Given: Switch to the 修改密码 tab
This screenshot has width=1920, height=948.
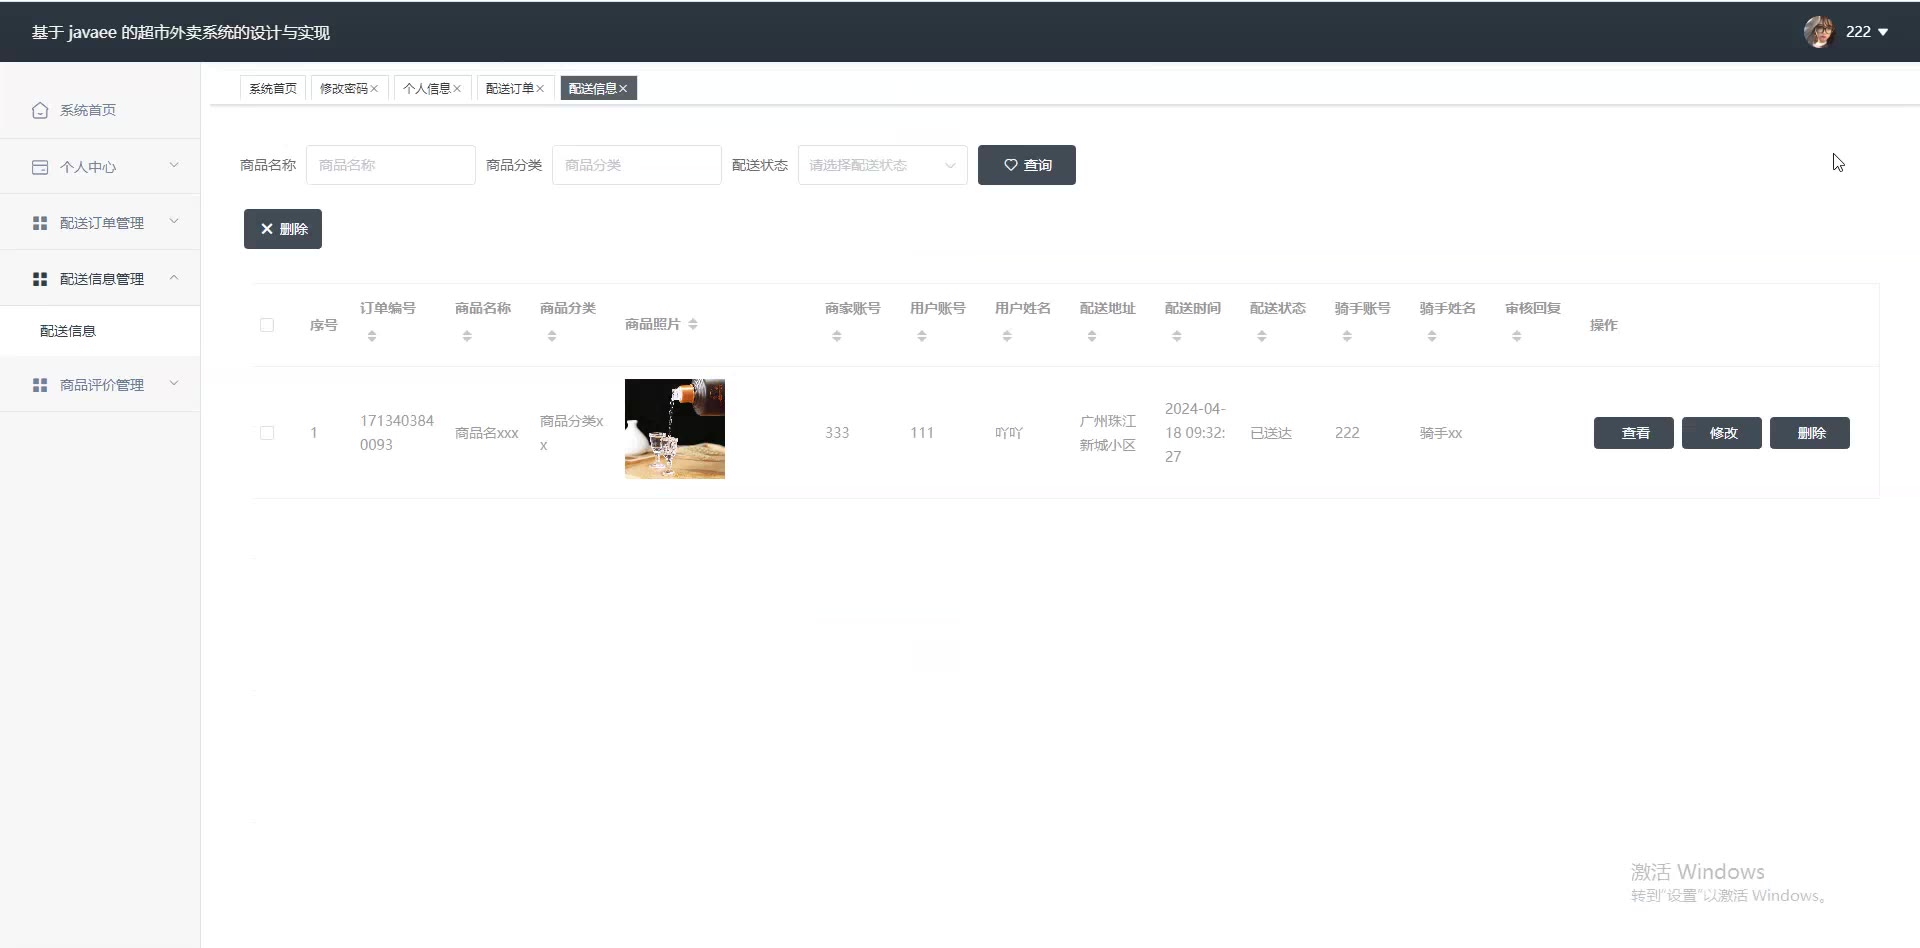Looking at the screenshot, I should coord(343,89).
